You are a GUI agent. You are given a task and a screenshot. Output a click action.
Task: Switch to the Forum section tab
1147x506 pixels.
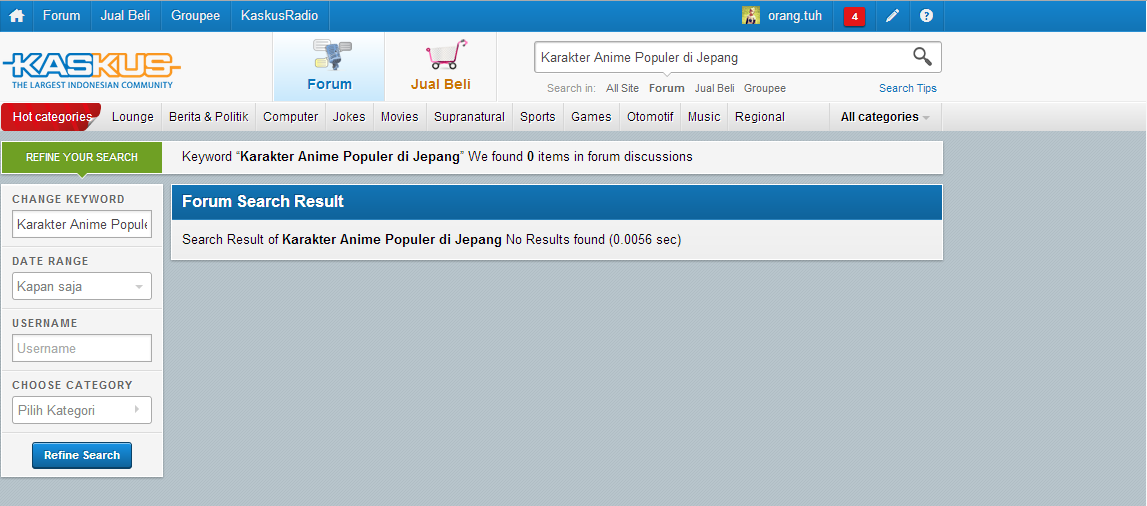(329, 67)
